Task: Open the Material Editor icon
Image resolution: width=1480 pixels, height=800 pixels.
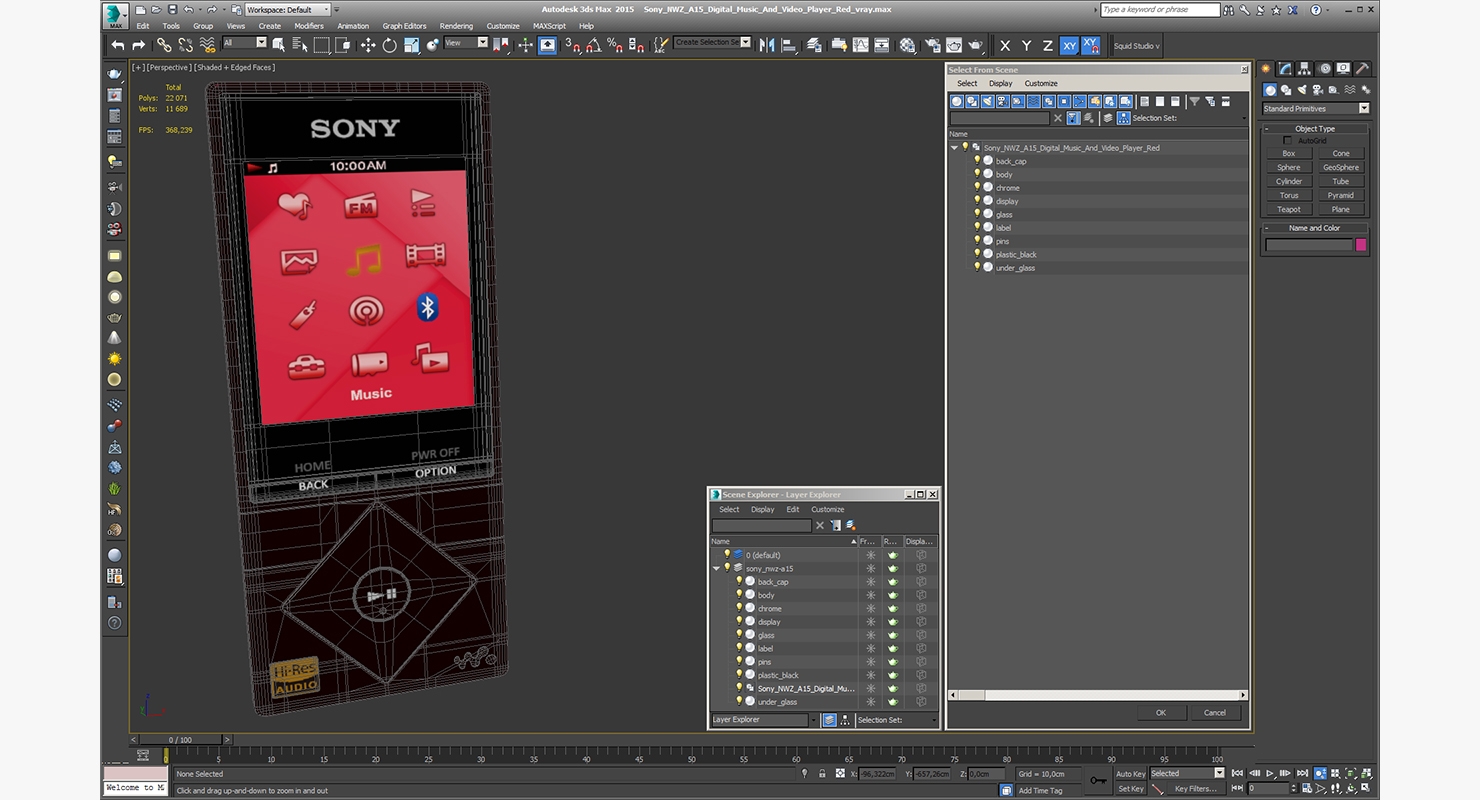Action: 907,45
